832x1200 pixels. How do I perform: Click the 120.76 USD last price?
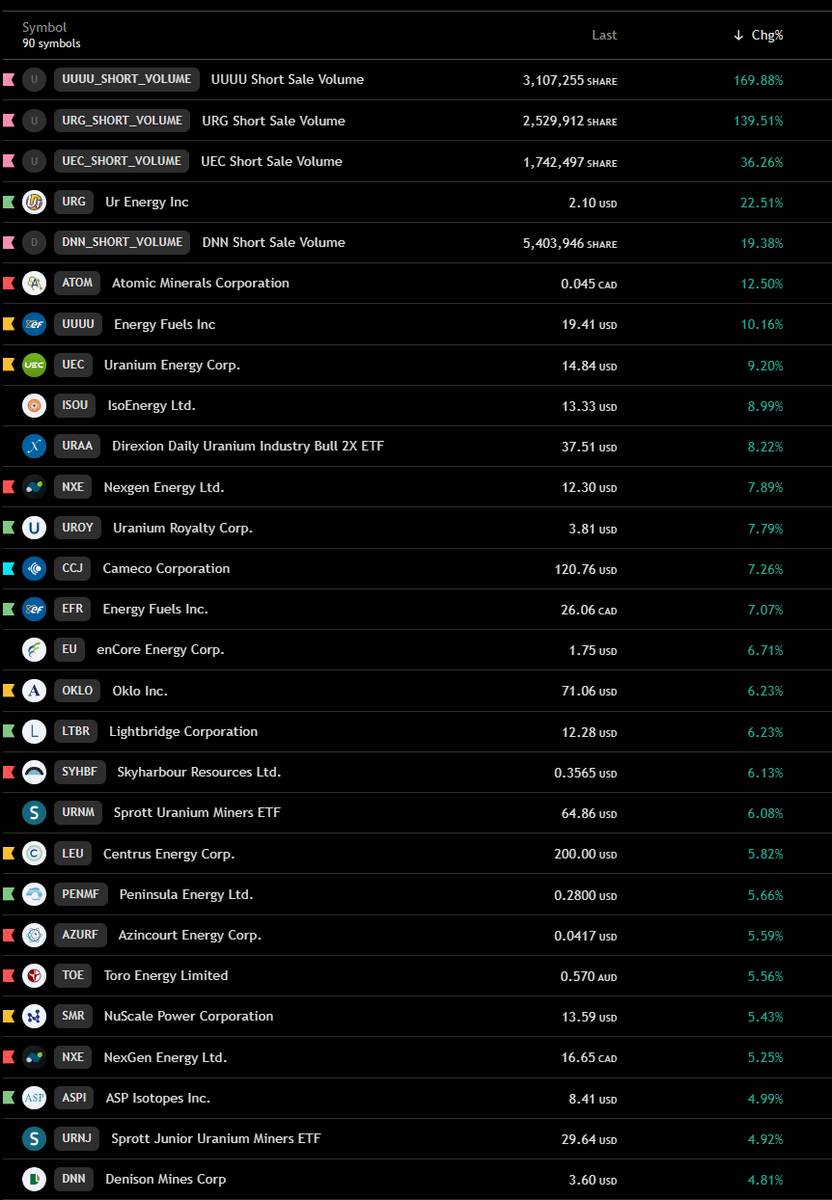(x=586, y=569)
